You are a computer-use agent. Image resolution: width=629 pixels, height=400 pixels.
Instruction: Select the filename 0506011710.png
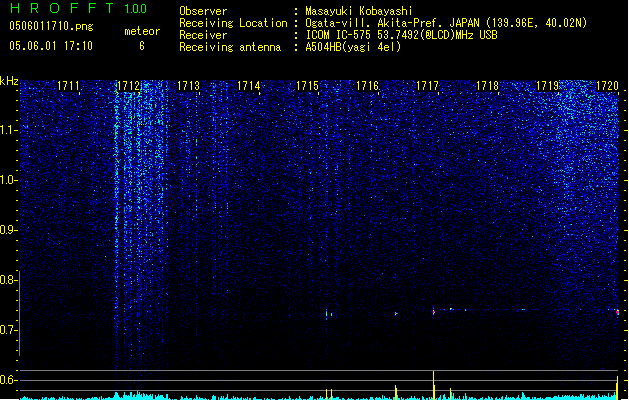(x=51, y=26)
